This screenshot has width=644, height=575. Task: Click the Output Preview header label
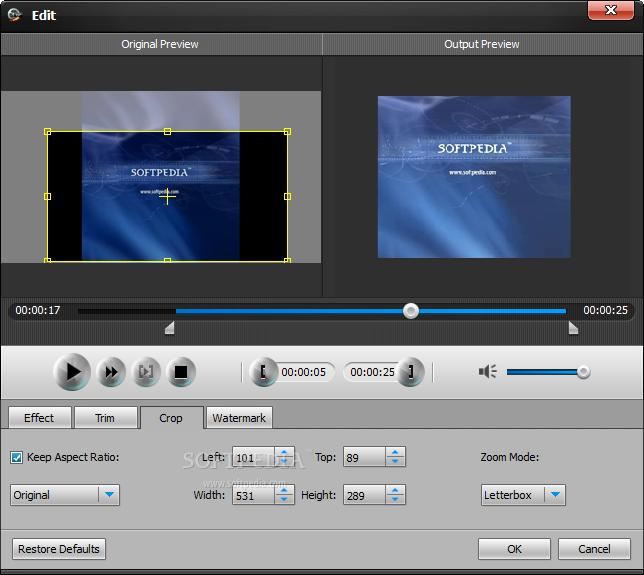[x=482, y=44]
